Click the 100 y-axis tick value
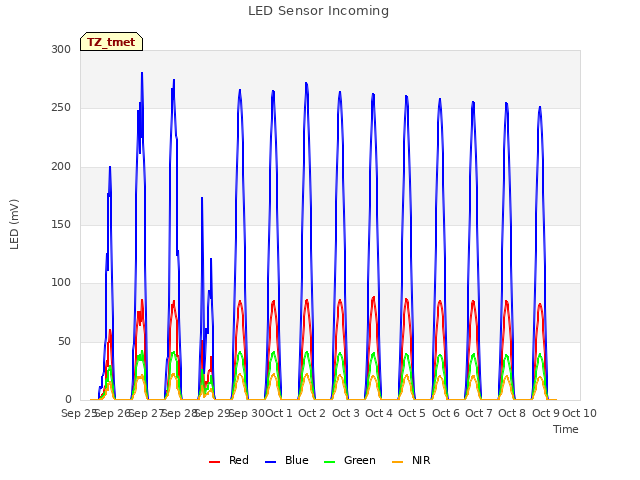The image size is (640, 480). pos(61,282)
